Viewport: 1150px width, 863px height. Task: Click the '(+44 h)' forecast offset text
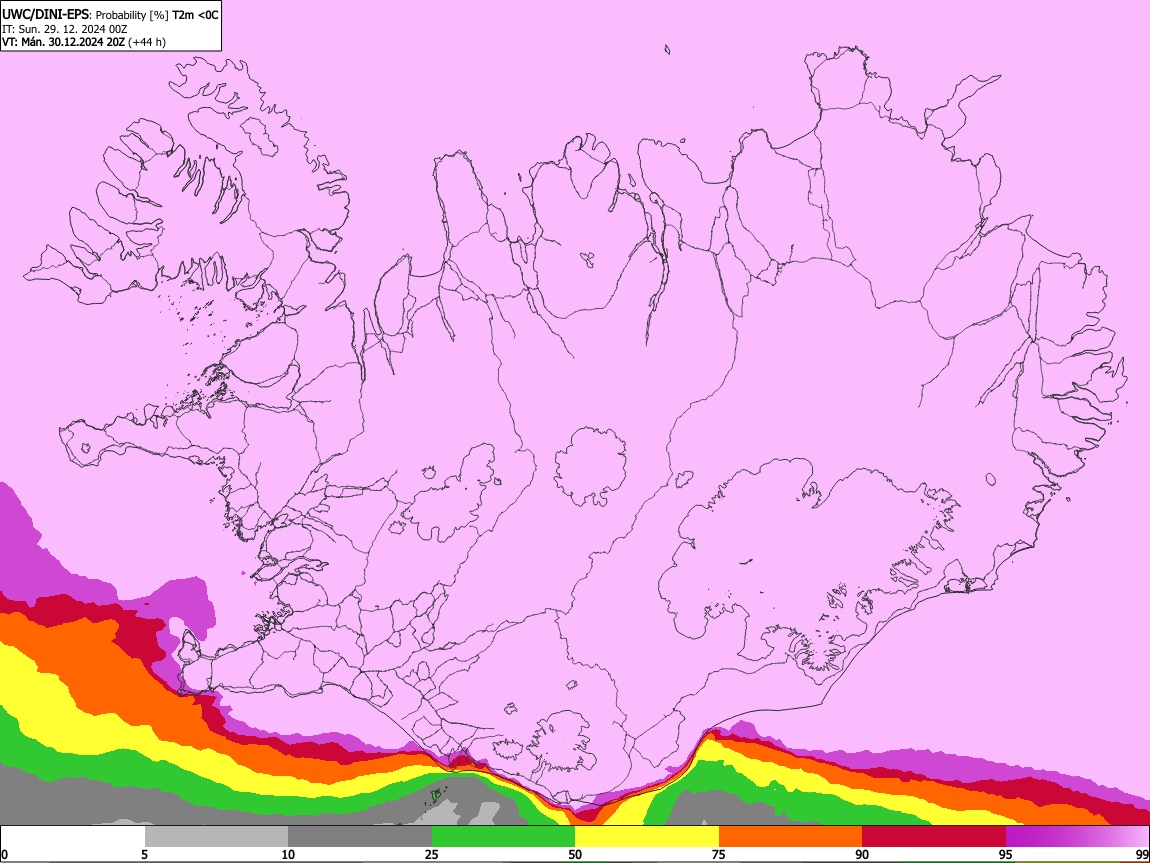[147, 42]
